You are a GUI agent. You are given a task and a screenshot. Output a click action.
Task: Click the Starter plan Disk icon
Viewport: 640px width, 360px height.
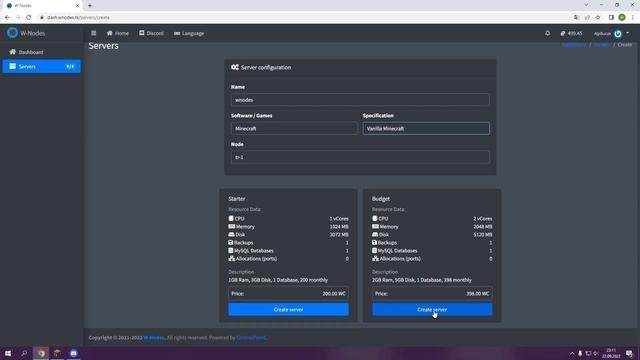pos(231,234)
